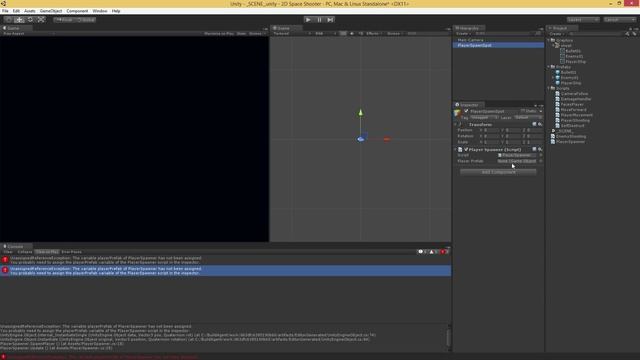
Task: Open the Layer dropdown in Inspector
Action: tap(527, 118)
